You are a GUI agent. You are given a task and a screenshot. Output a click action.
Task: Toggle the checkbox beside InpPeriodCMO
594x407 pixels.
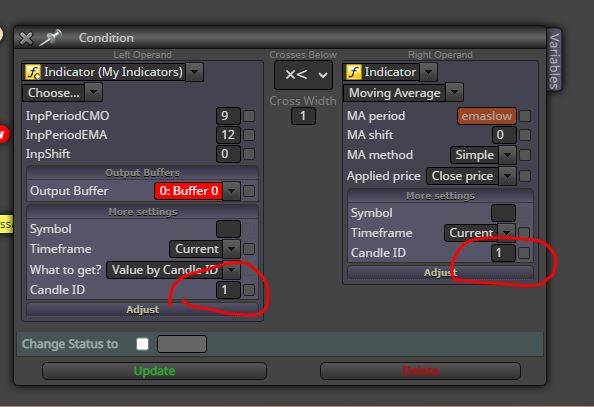pos(249,116)
